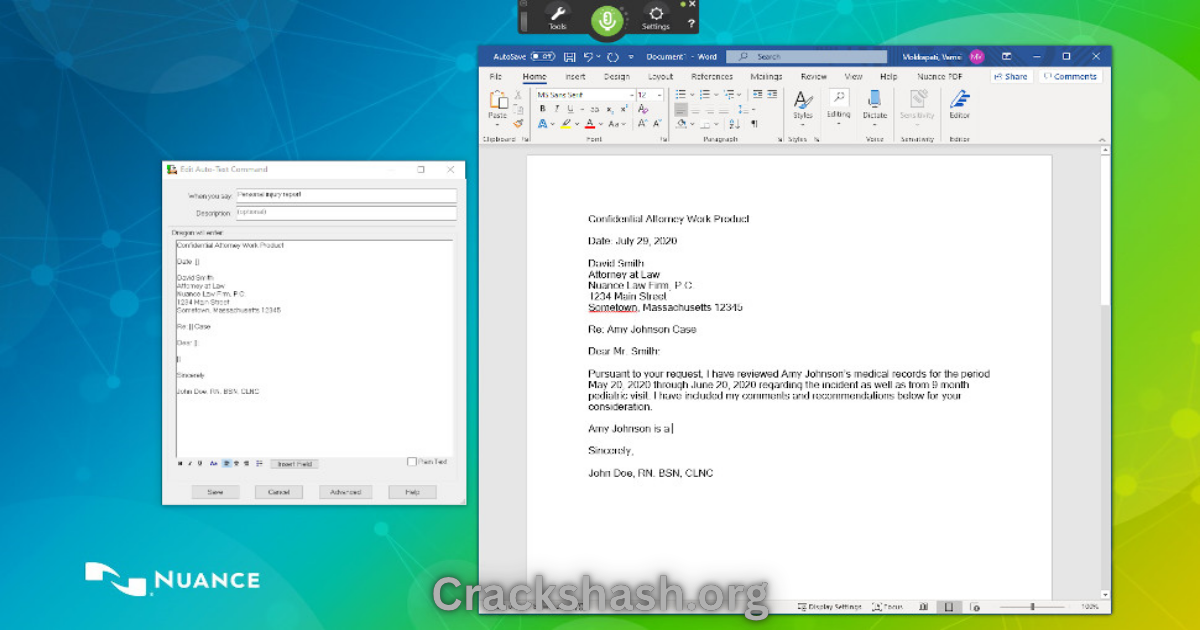Align text left in Word ribbon
Image resolution: width=1200 pixels, height=630 pixels.
[681, 109]
